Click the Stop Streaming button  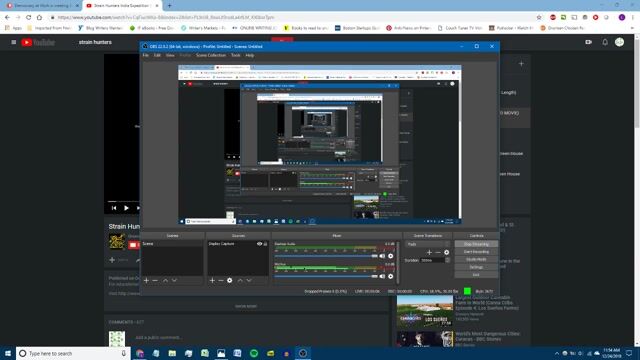(x=476, y=244)
